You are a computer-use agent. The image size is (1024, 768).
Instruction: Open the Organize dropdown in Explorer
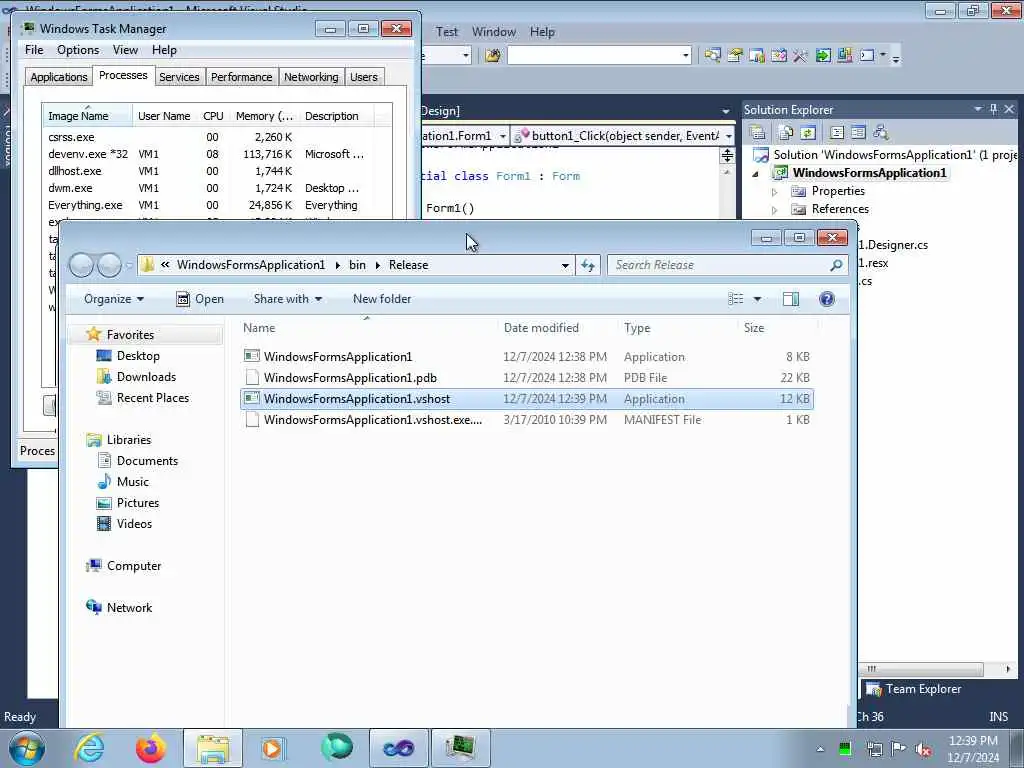[x=114, y=299]
